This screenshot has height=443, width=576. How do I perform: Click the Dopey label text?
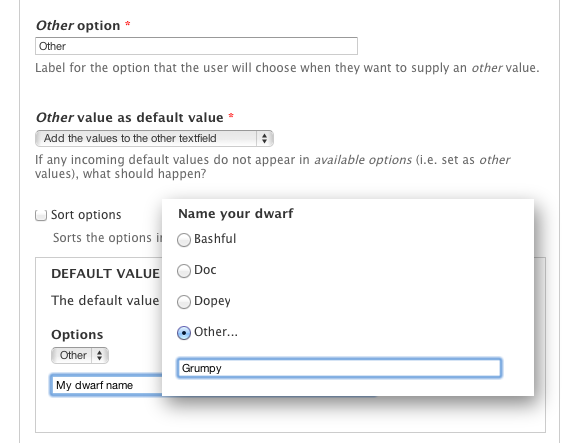(212, 301)
